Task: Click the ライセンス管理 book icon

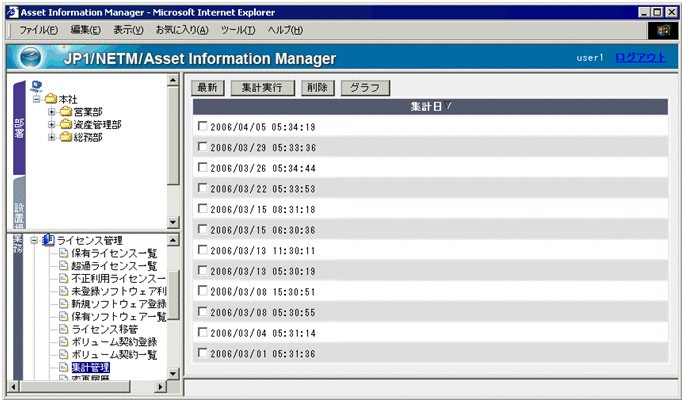Action: tap(48, 240)
